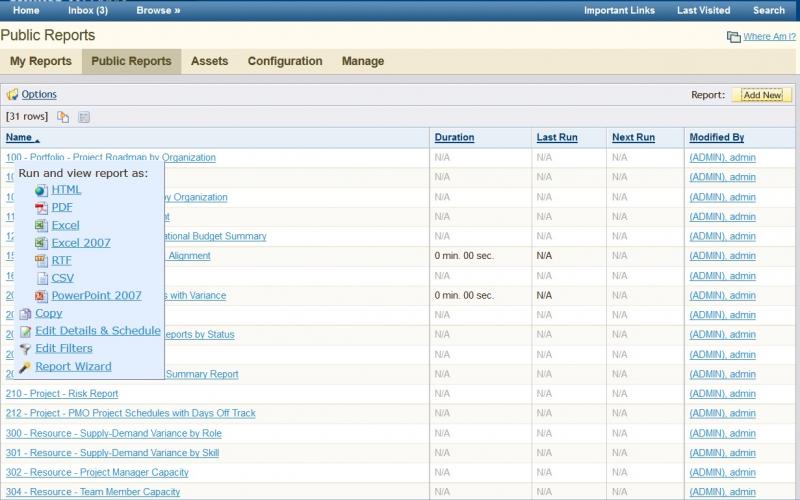The width and height of the screenshot is (800, 500).
Task: Open 100 - Portfolio - Project Roadmap by Organization
Action: tap(111, 157)
